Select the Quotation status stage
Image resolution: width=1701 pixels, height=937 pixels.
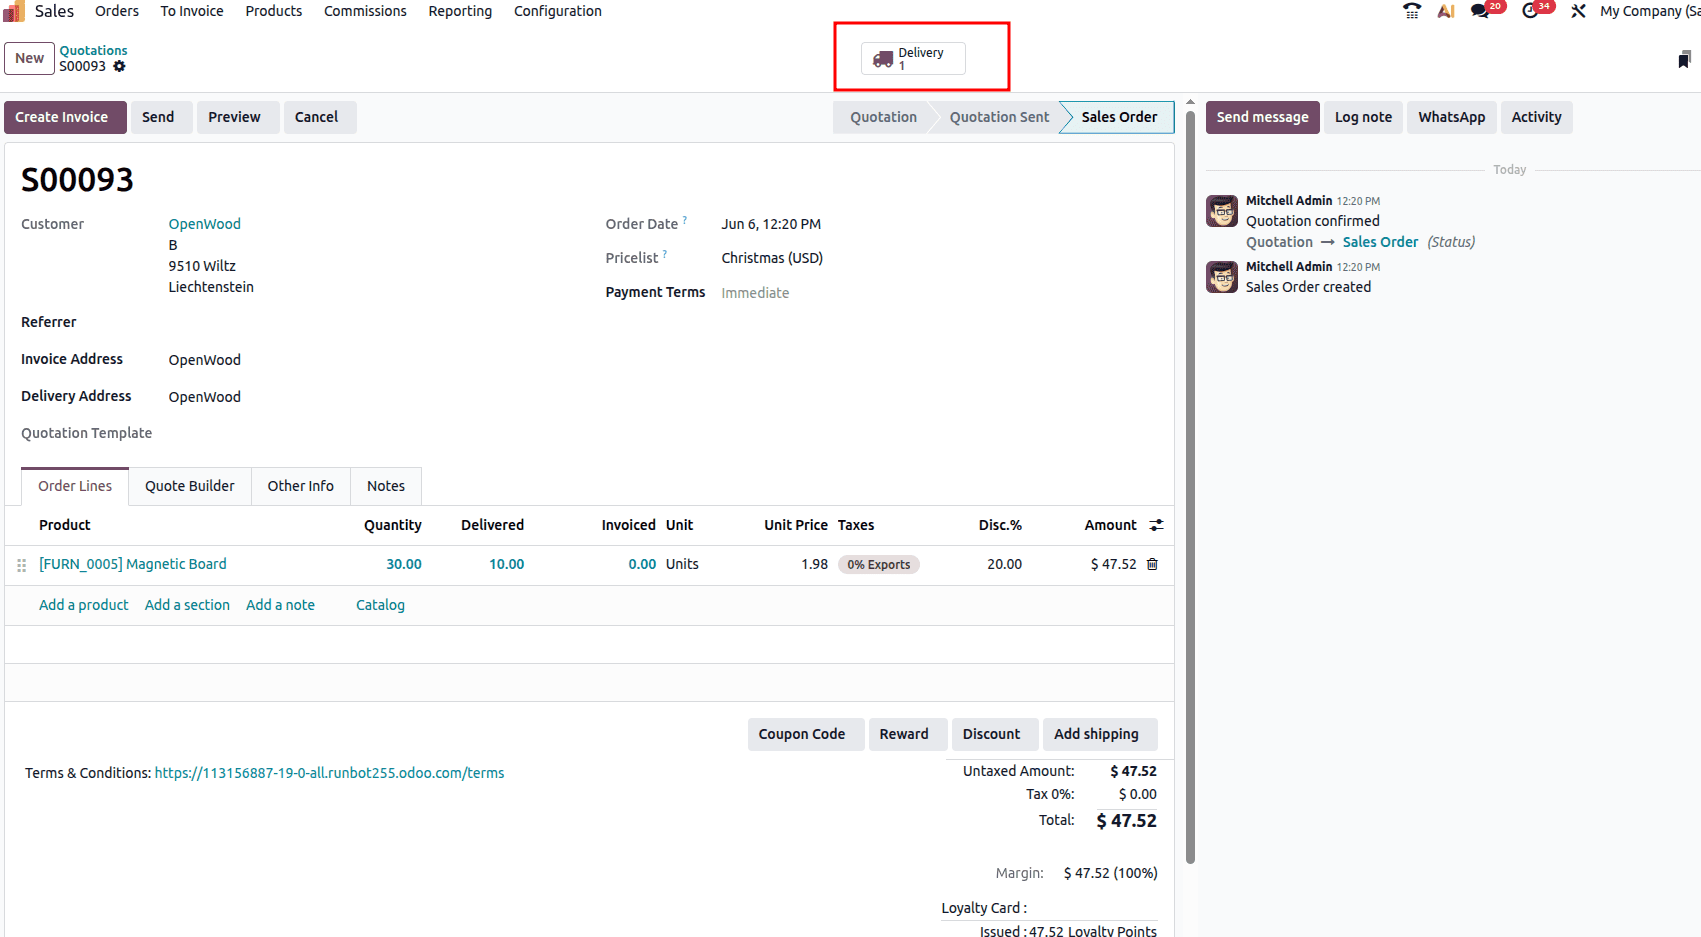(x=883, y=117)
